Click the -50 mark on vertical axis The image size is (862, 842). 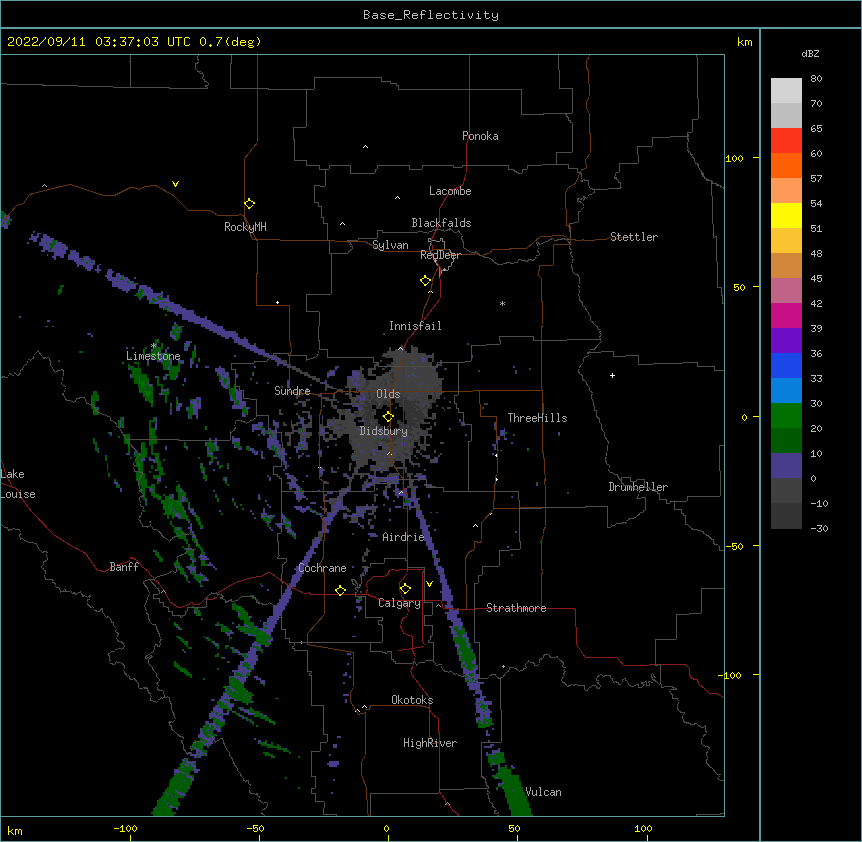pos(734,546)
